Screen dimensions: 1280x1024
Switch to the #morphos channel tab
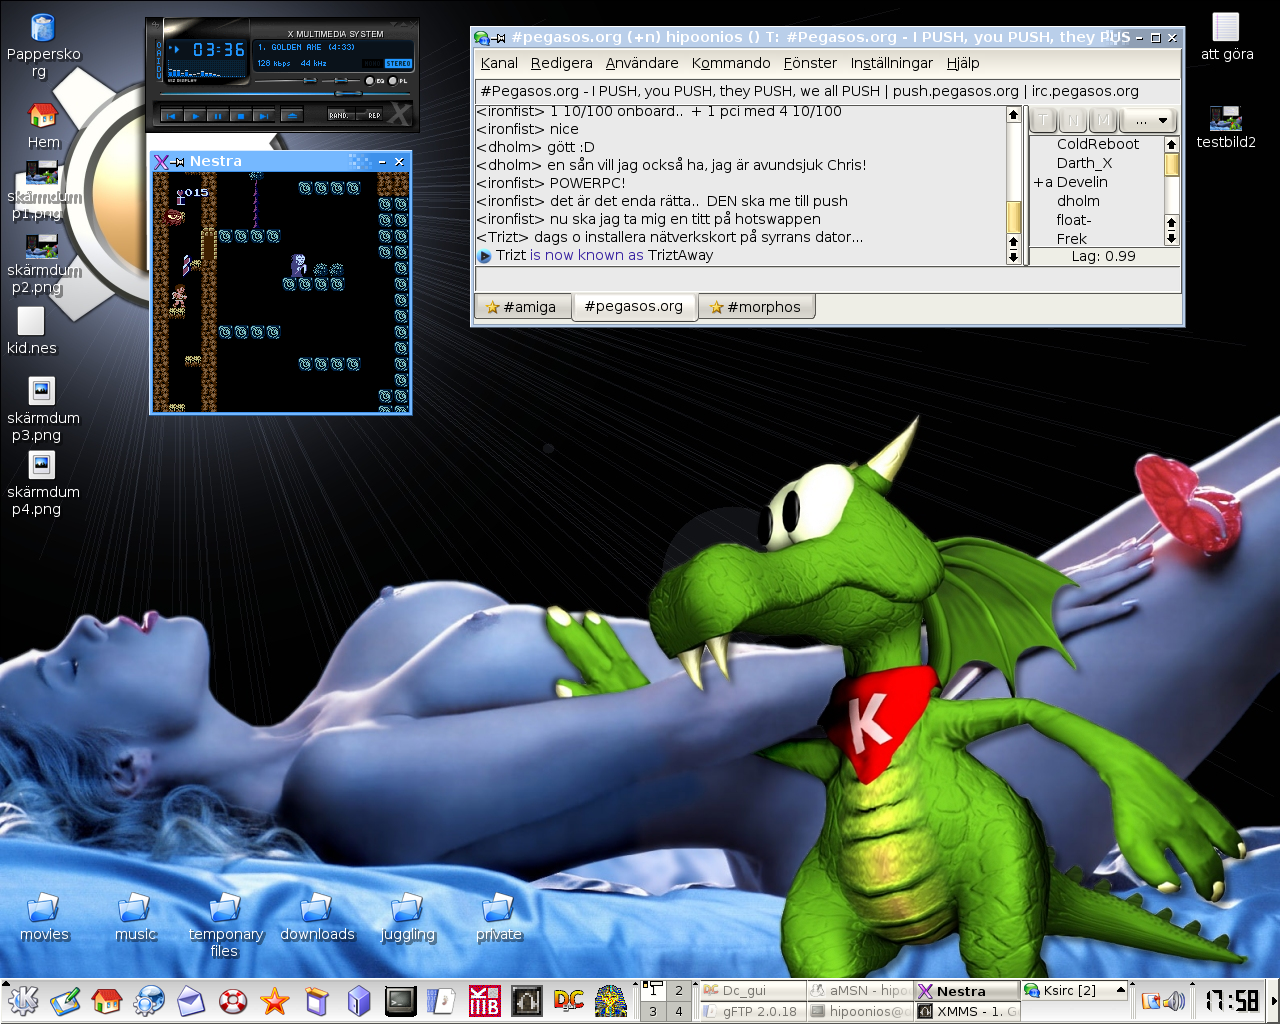pos(757,307)
